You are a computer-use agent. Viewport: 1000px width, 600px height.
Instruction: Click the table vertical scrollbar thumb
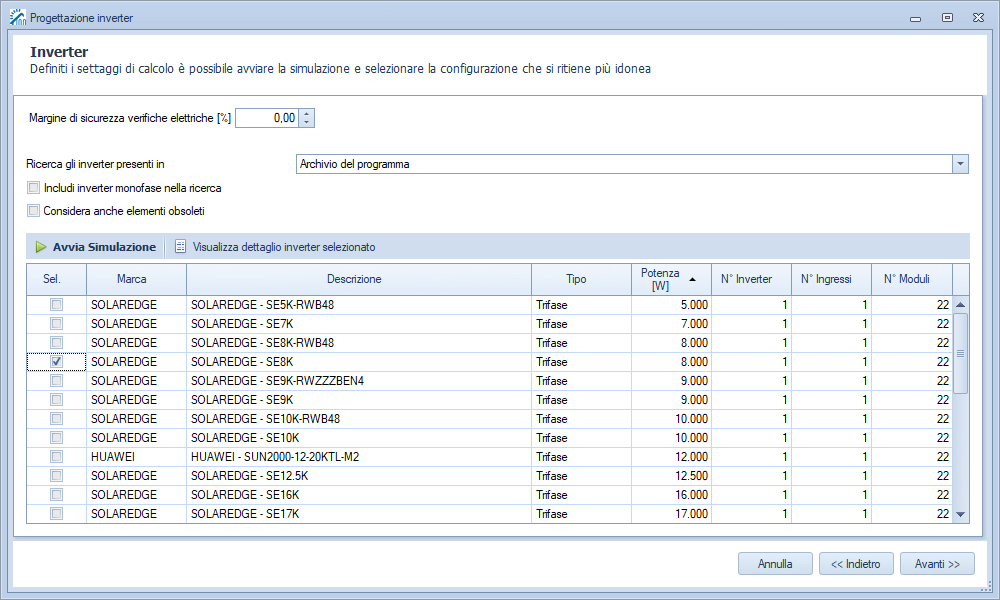960,353
